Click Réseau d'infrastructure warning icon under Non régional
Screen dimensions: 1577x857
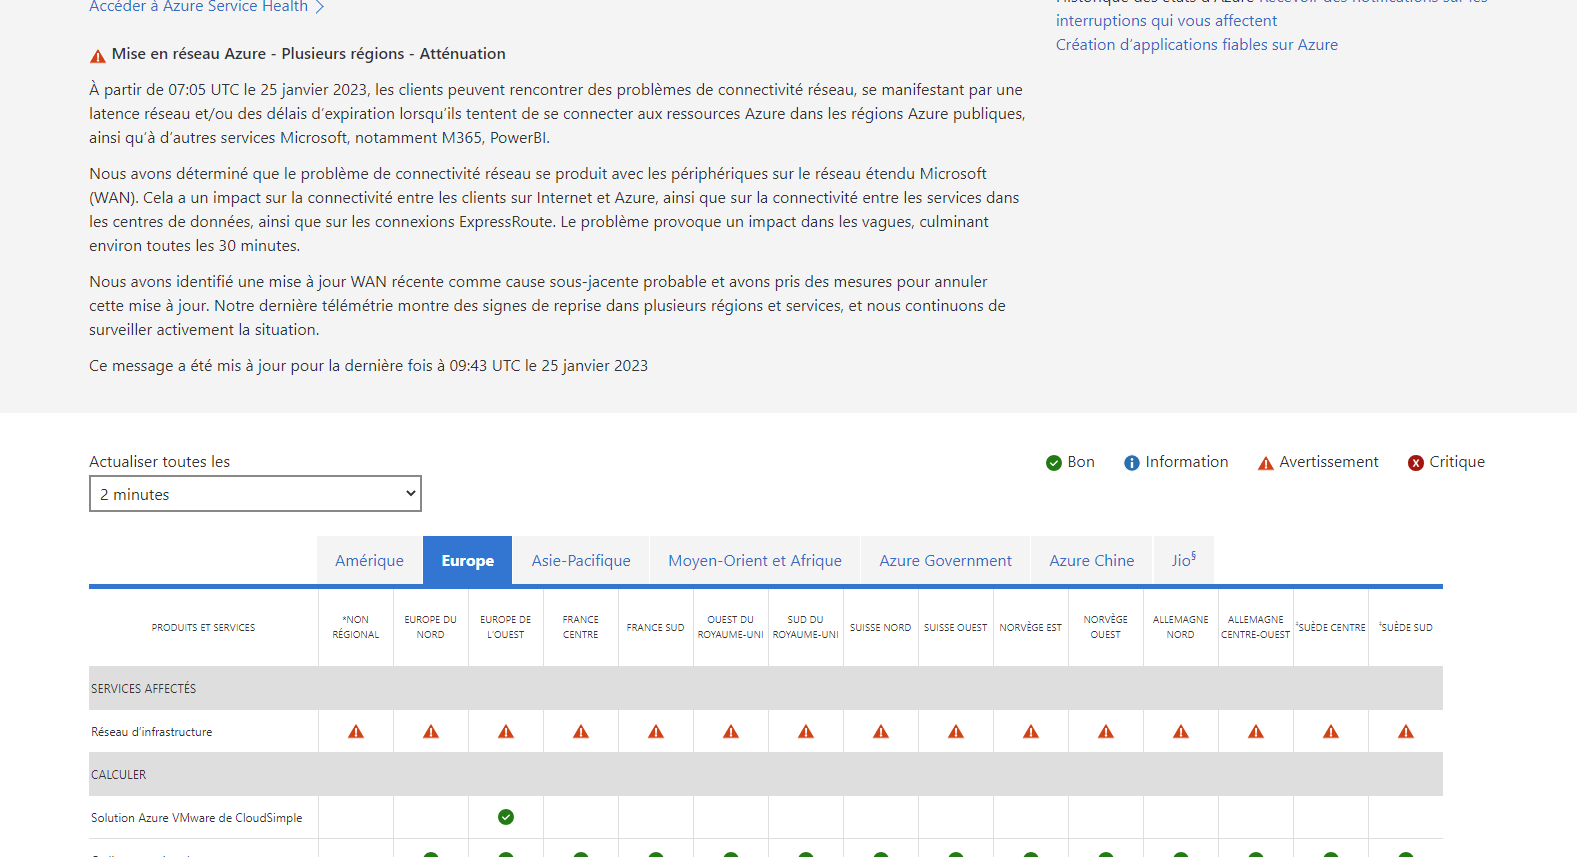click(356, 732)
